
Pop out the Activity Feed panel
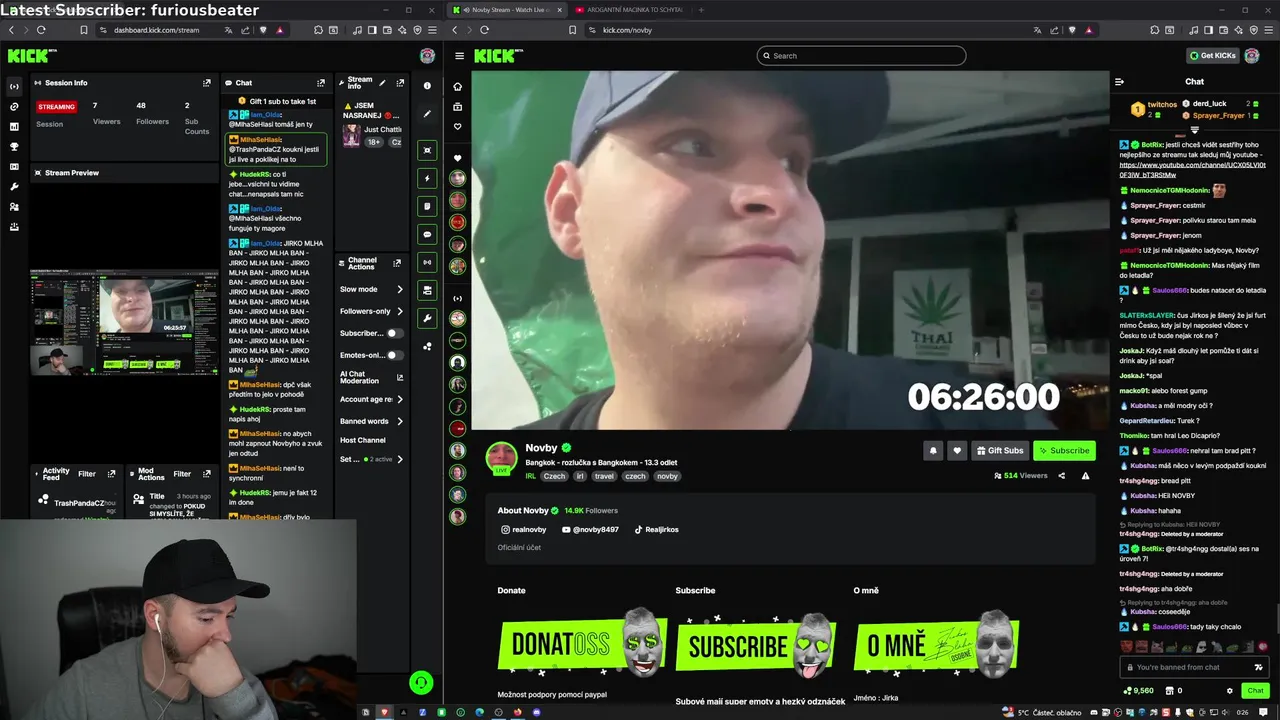pos(112,474)
